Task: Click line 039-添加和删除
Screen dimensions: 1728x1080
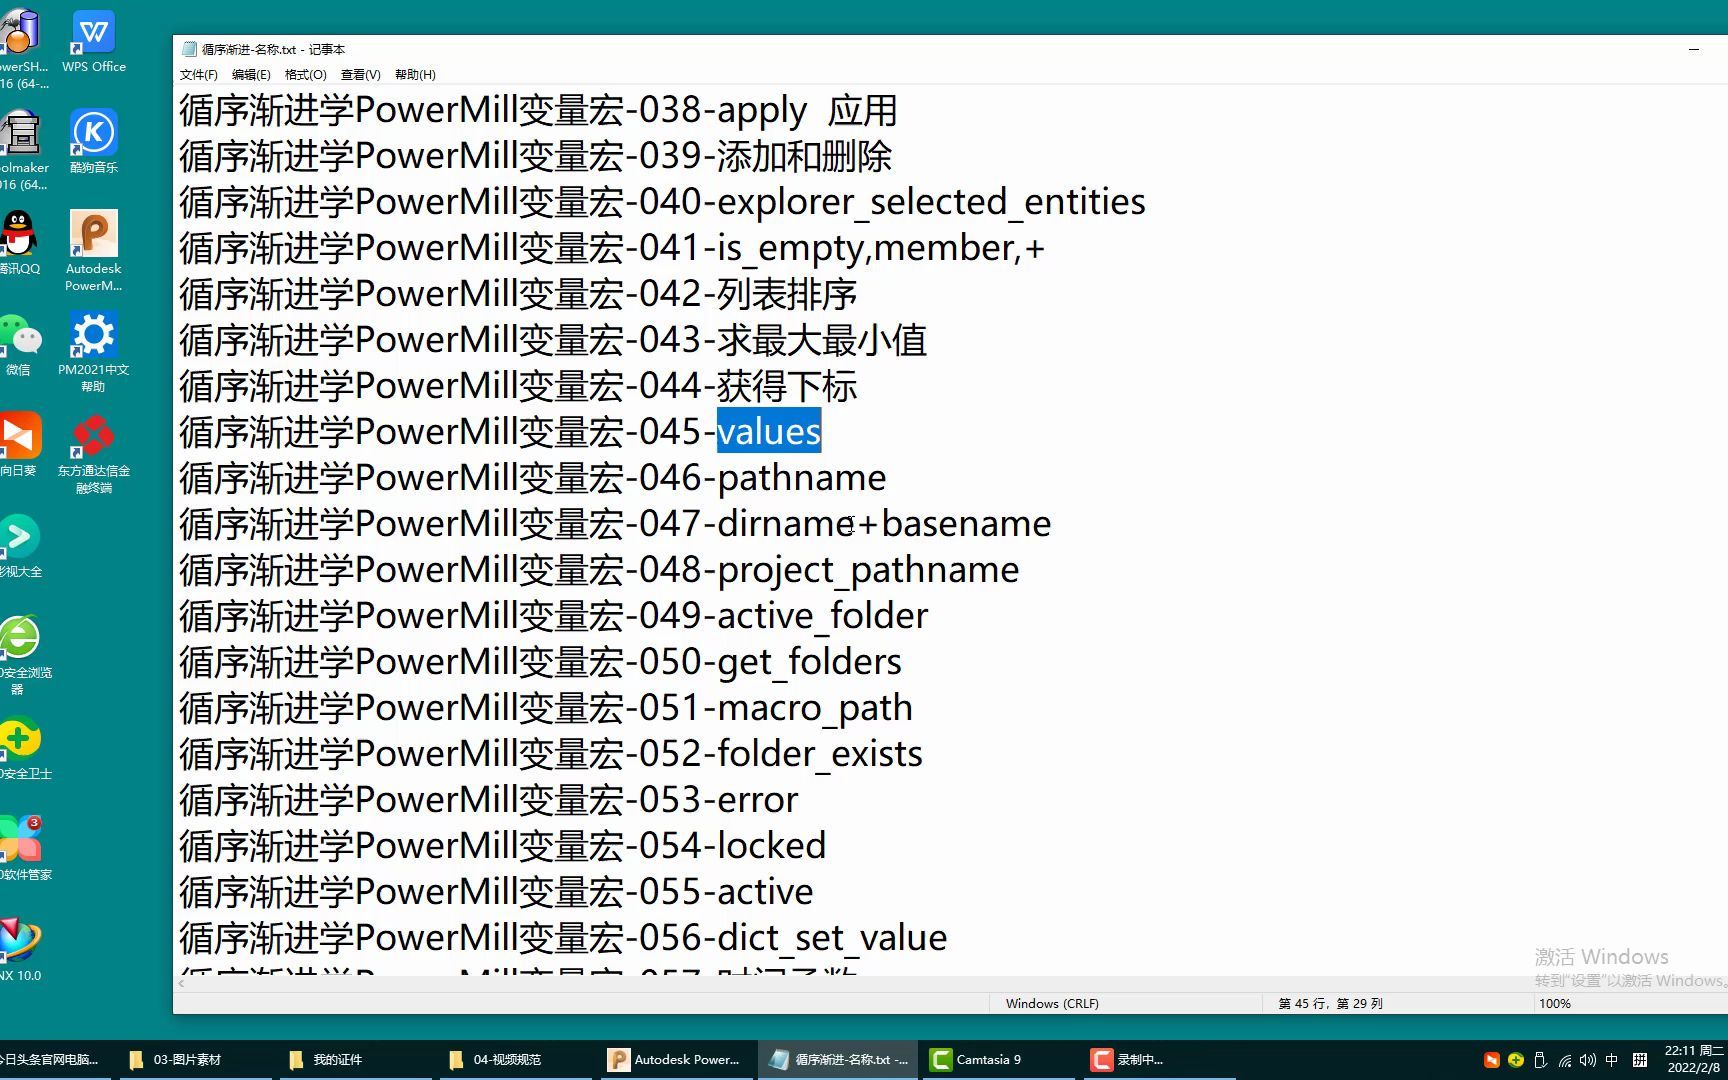Action: point(535,156)
